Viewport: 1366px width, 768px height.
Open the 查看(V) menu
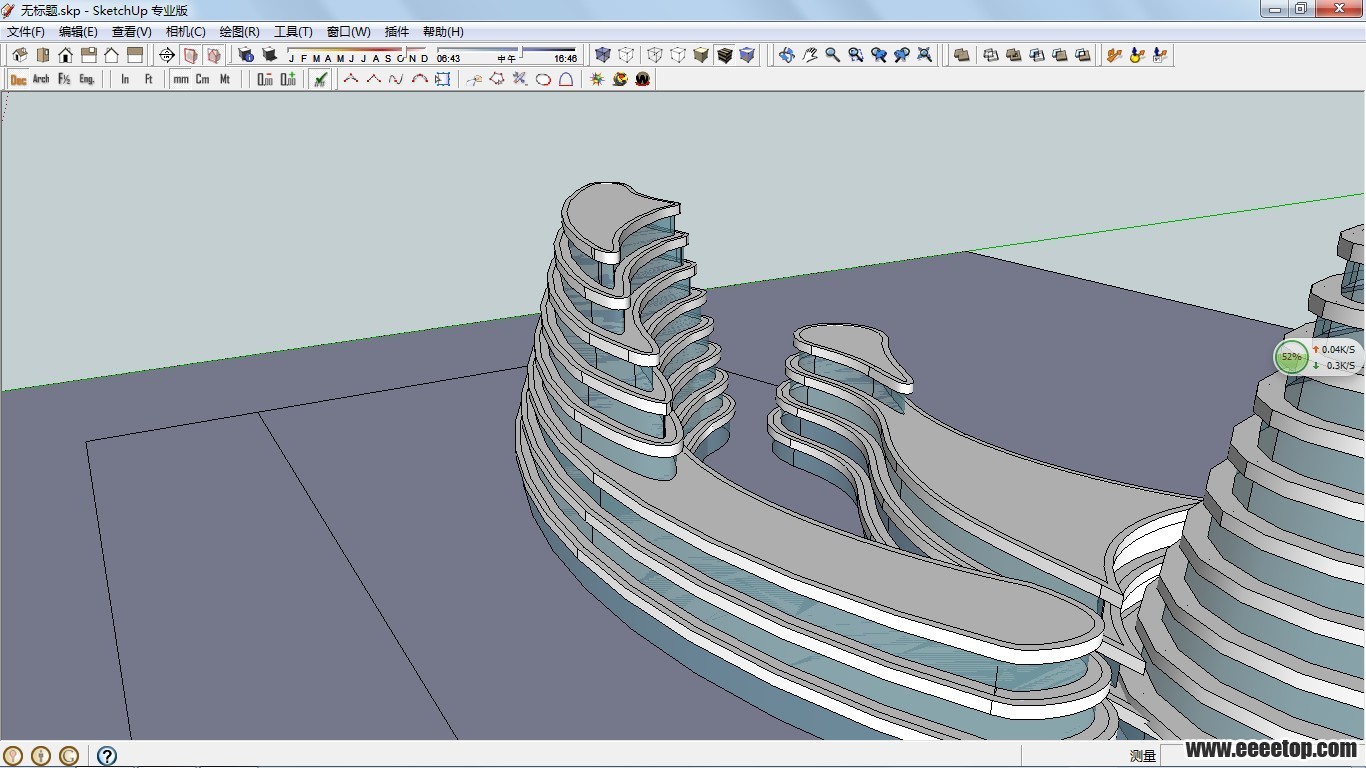(x=132, y=32)
